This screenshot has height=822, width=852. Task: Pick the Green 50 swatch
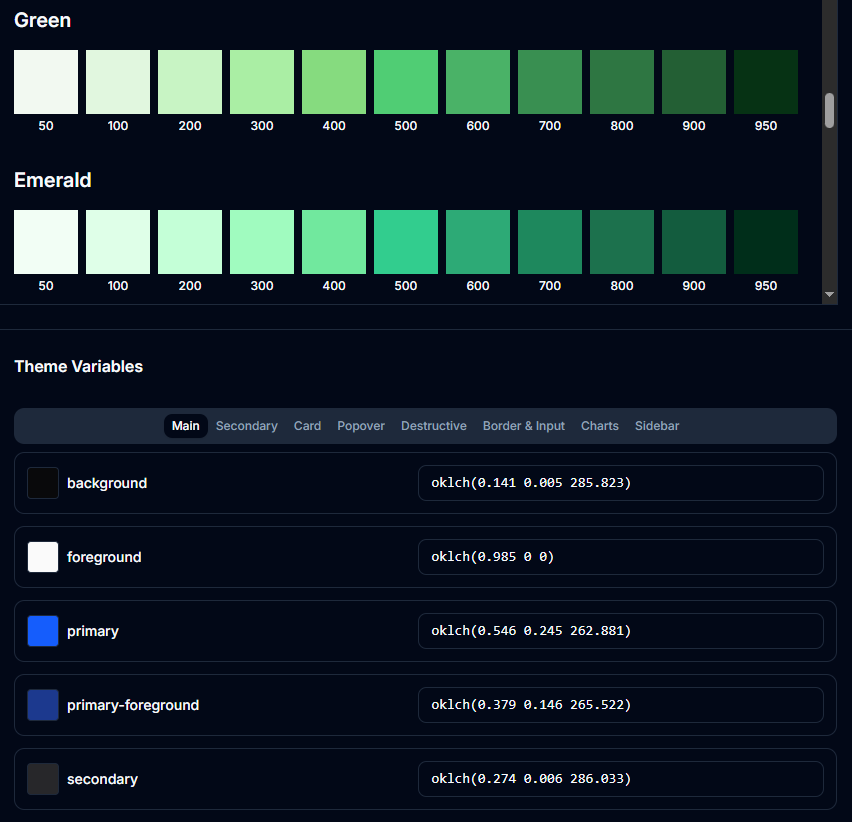point(46,82)
